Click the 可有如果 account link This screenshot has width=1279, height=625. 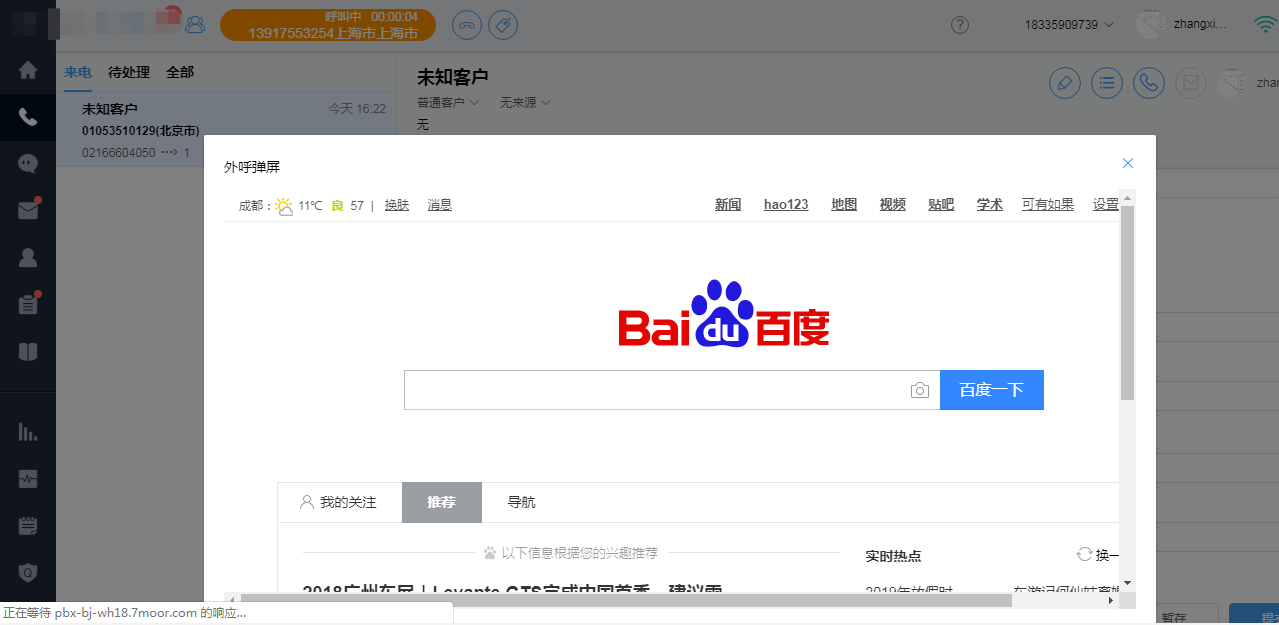point(1048,205)
